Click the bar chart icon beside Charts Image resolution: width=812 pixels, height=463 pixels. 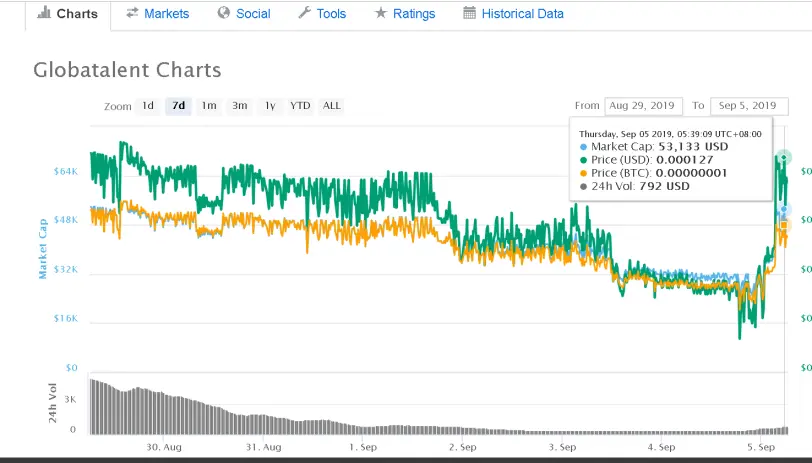click(44, 13)
